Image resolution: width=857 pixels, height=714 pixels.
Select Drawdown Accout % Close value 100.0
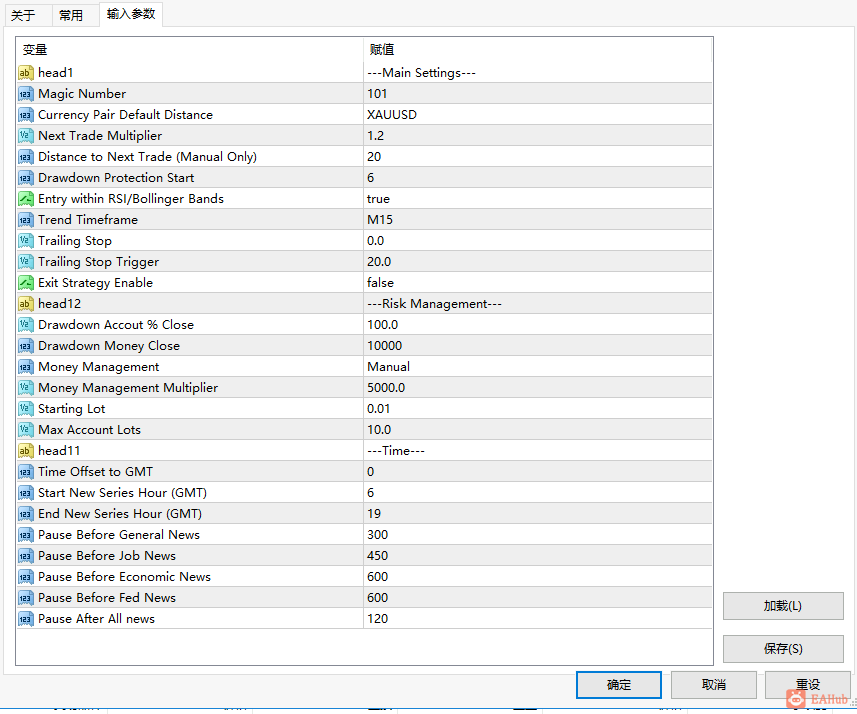click(x=538, y=325)
